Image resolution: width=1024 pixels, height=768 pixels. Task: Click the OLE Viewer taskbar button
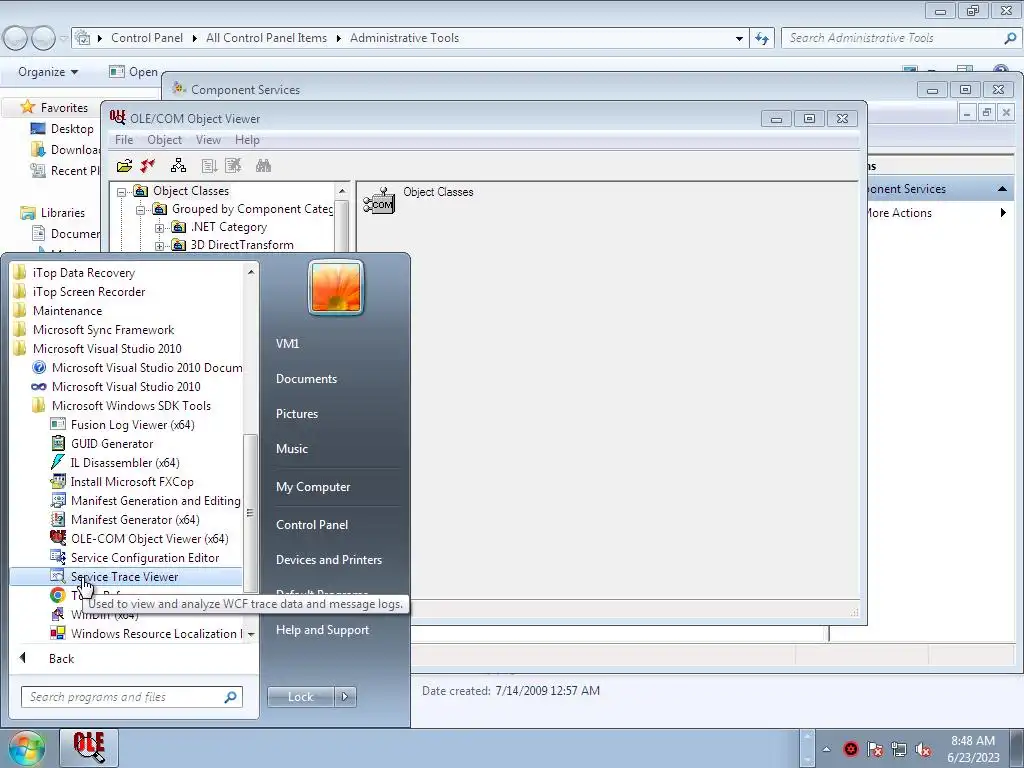(x=89, y=748)
